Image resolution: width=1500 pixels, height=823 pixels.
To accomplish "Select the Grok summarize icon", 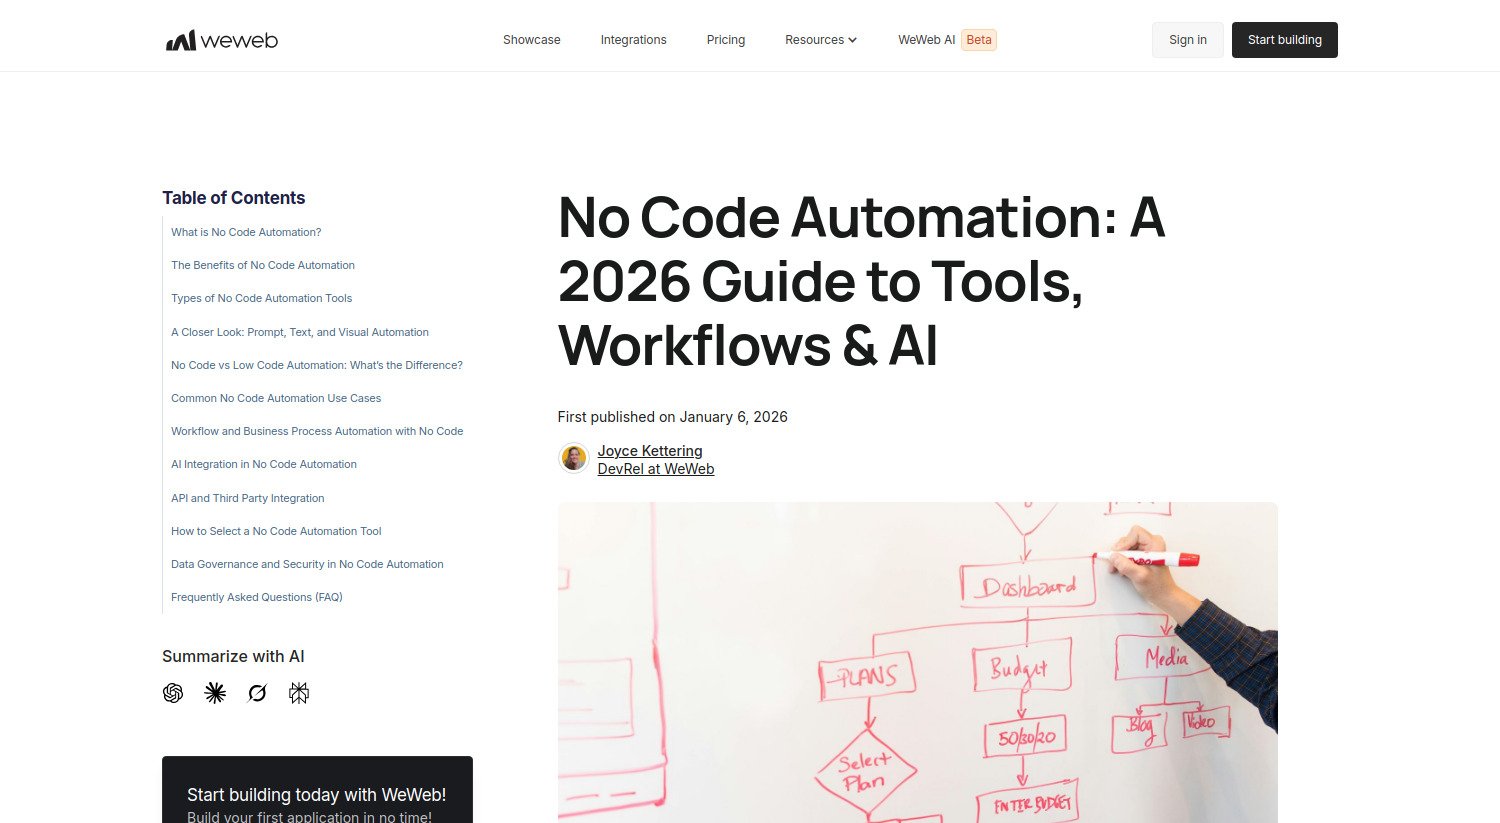I will [256, 692].
